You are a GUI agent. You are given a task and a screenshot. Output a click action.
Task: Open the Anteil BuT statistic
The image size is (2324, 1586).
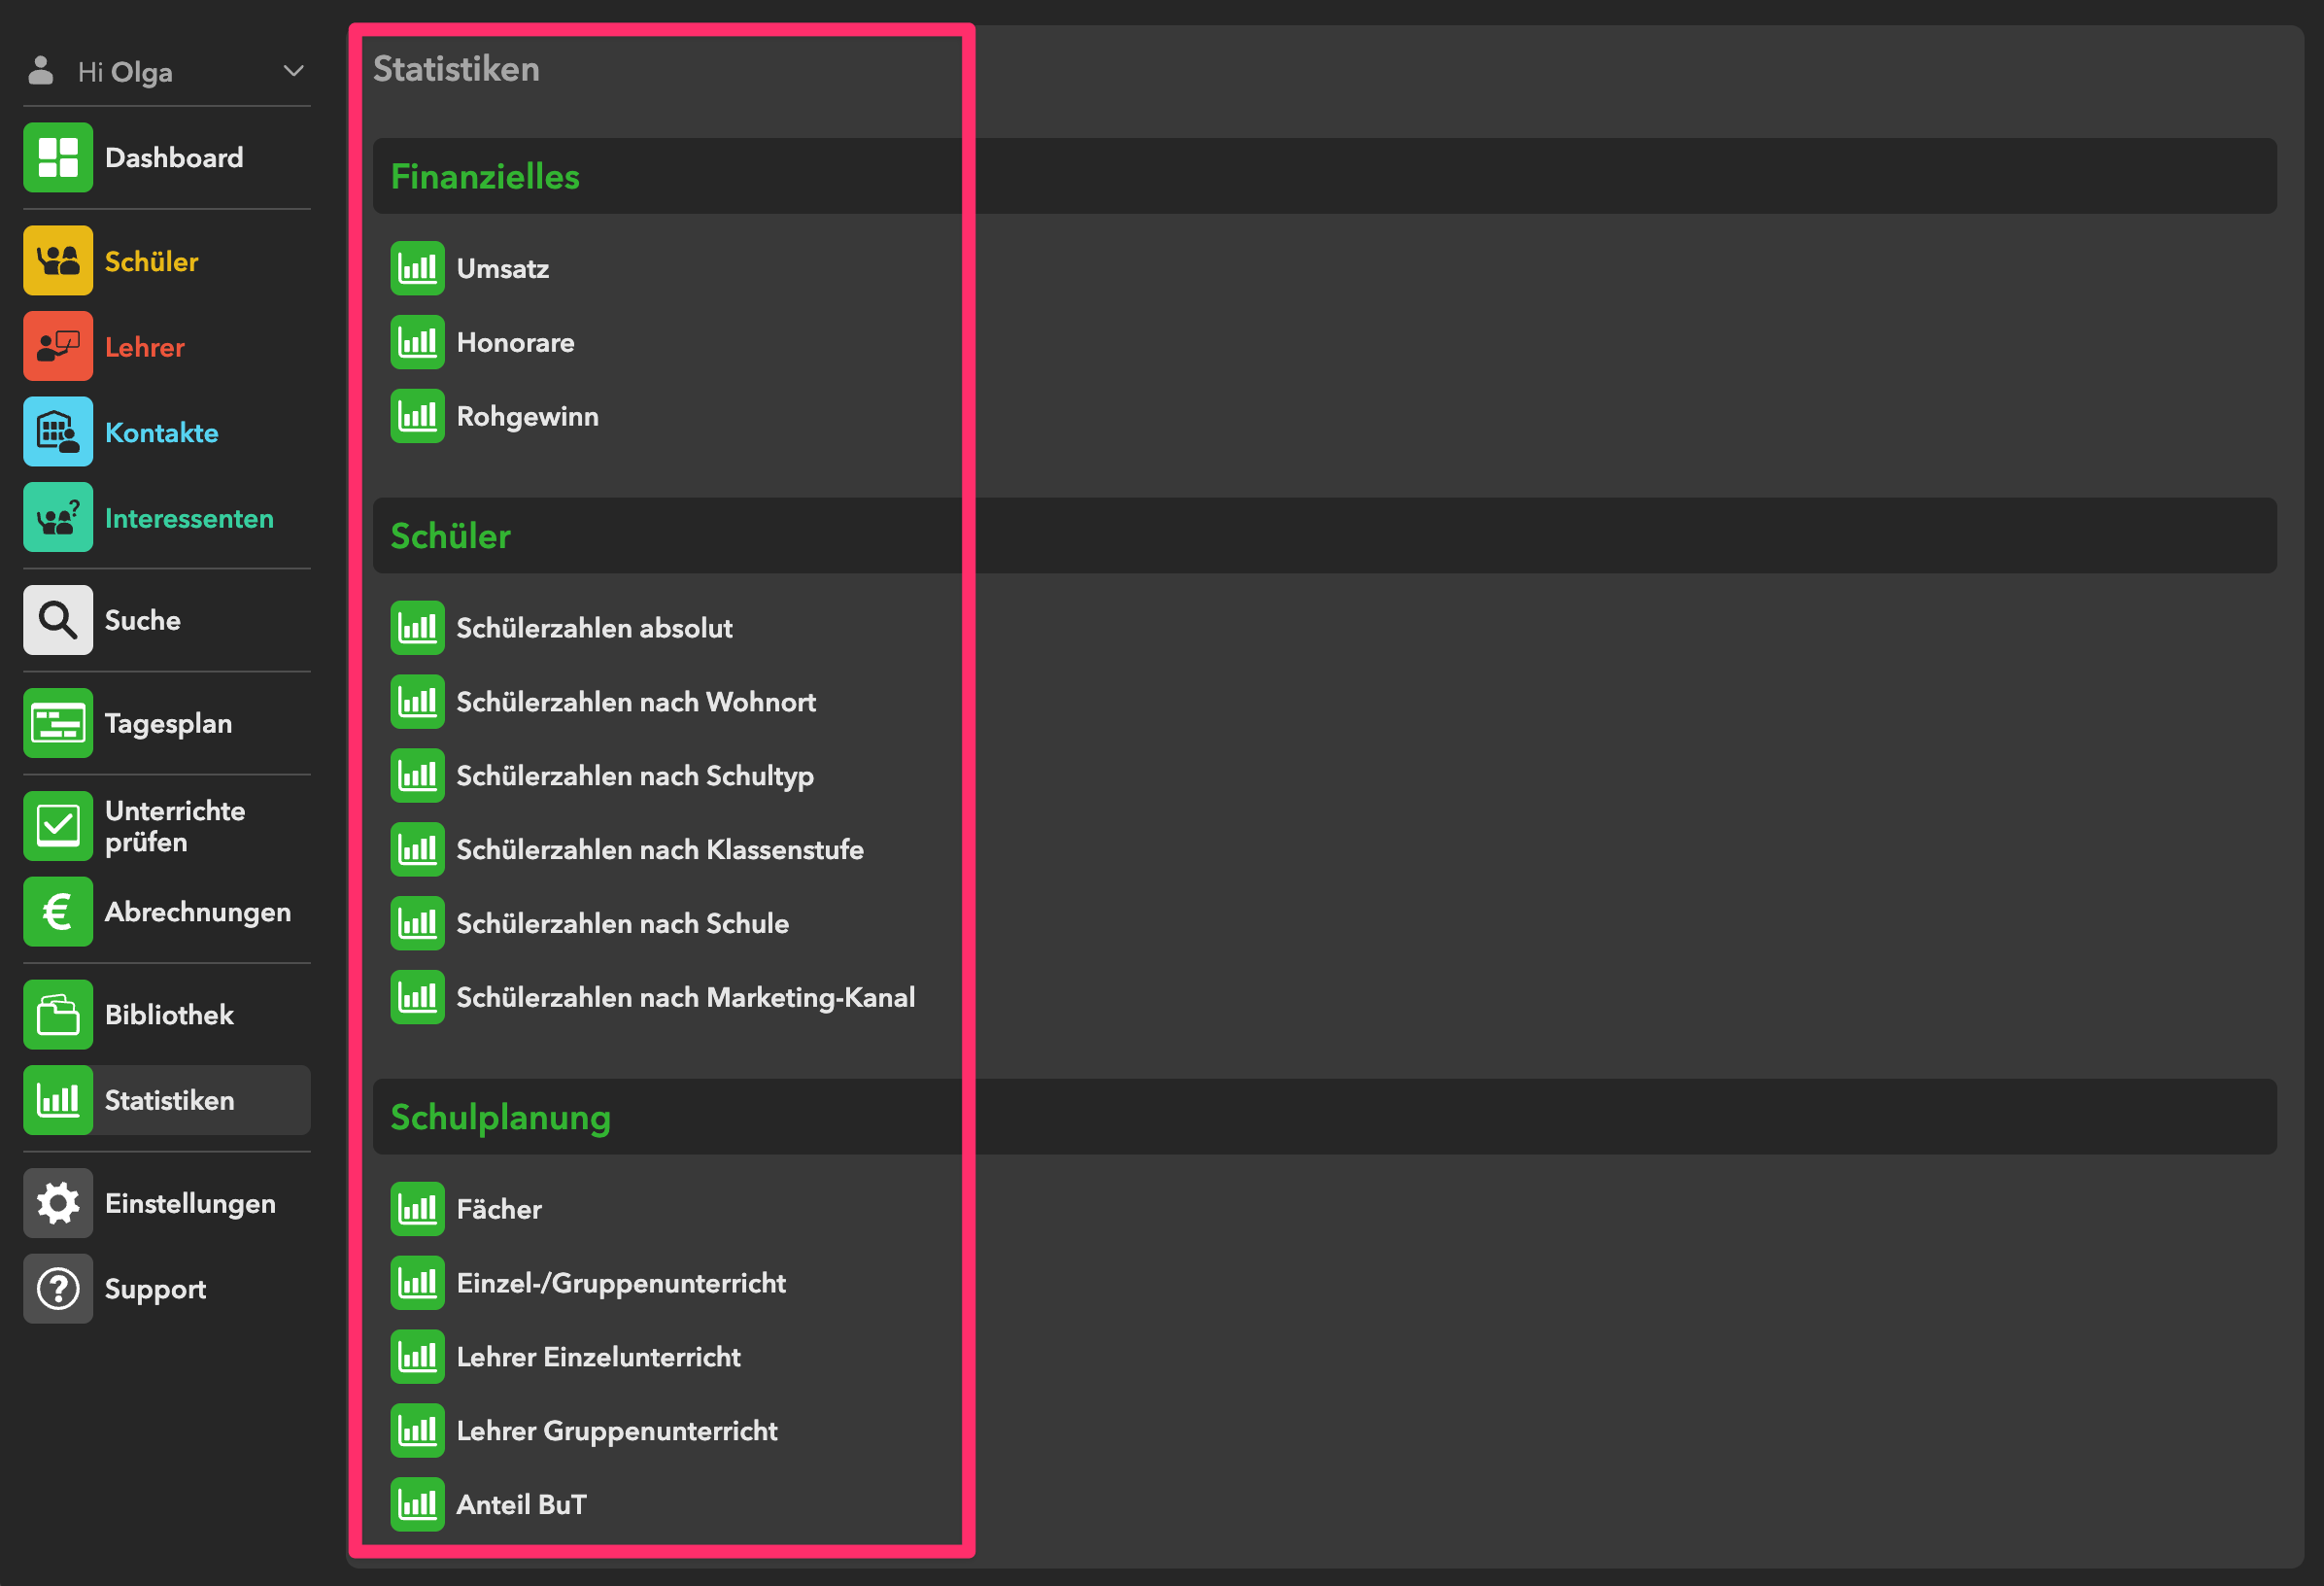click(x=521, y=1504)
